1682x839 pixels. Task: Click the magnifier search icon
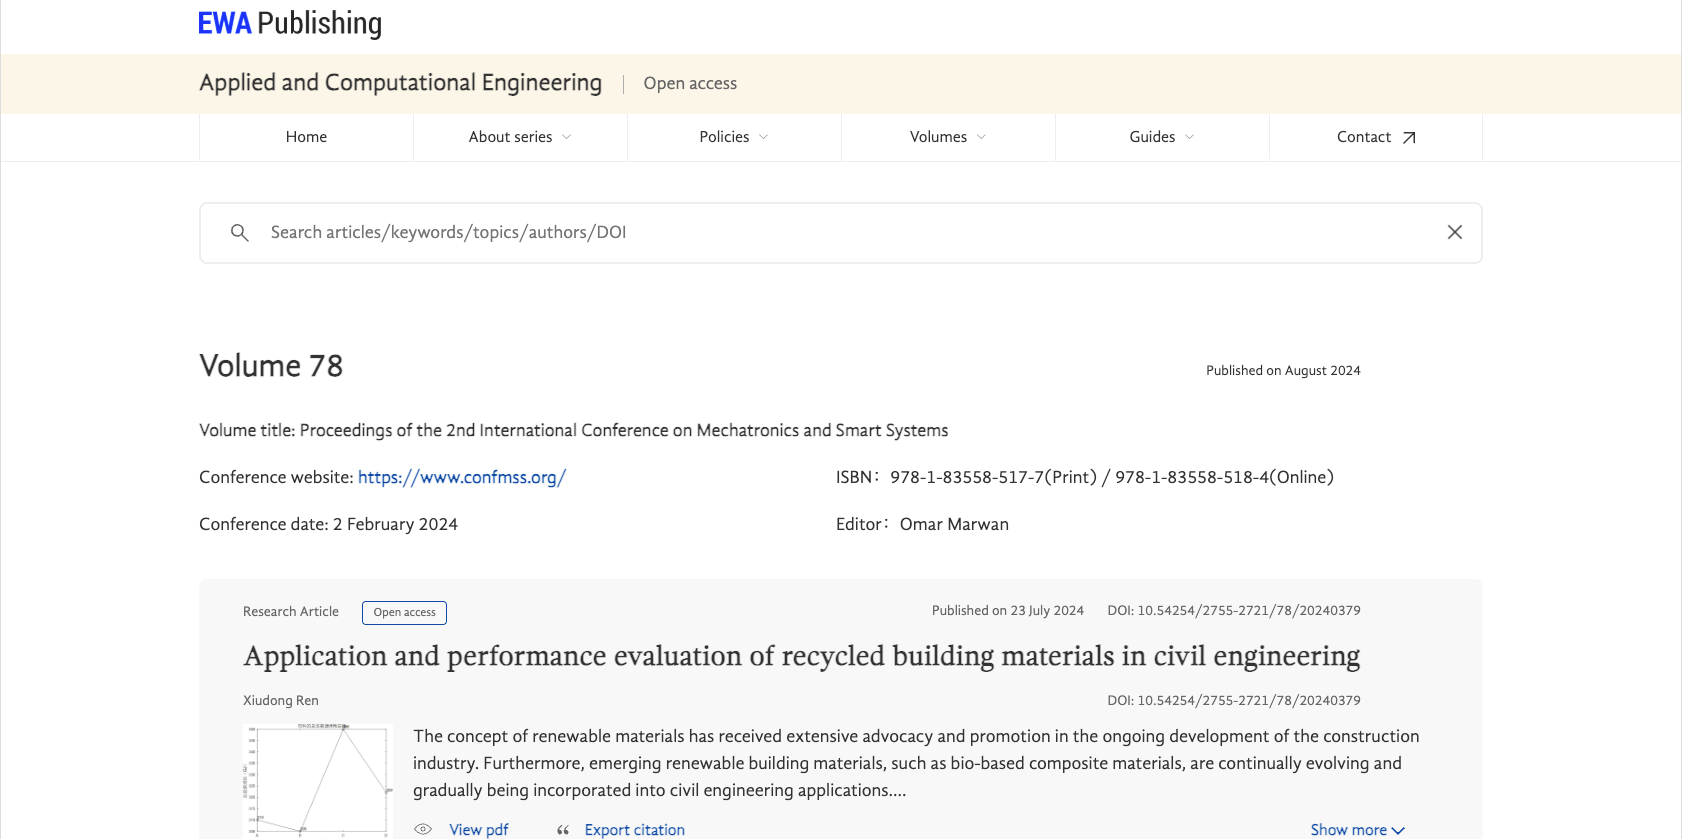tap(239, 233)
